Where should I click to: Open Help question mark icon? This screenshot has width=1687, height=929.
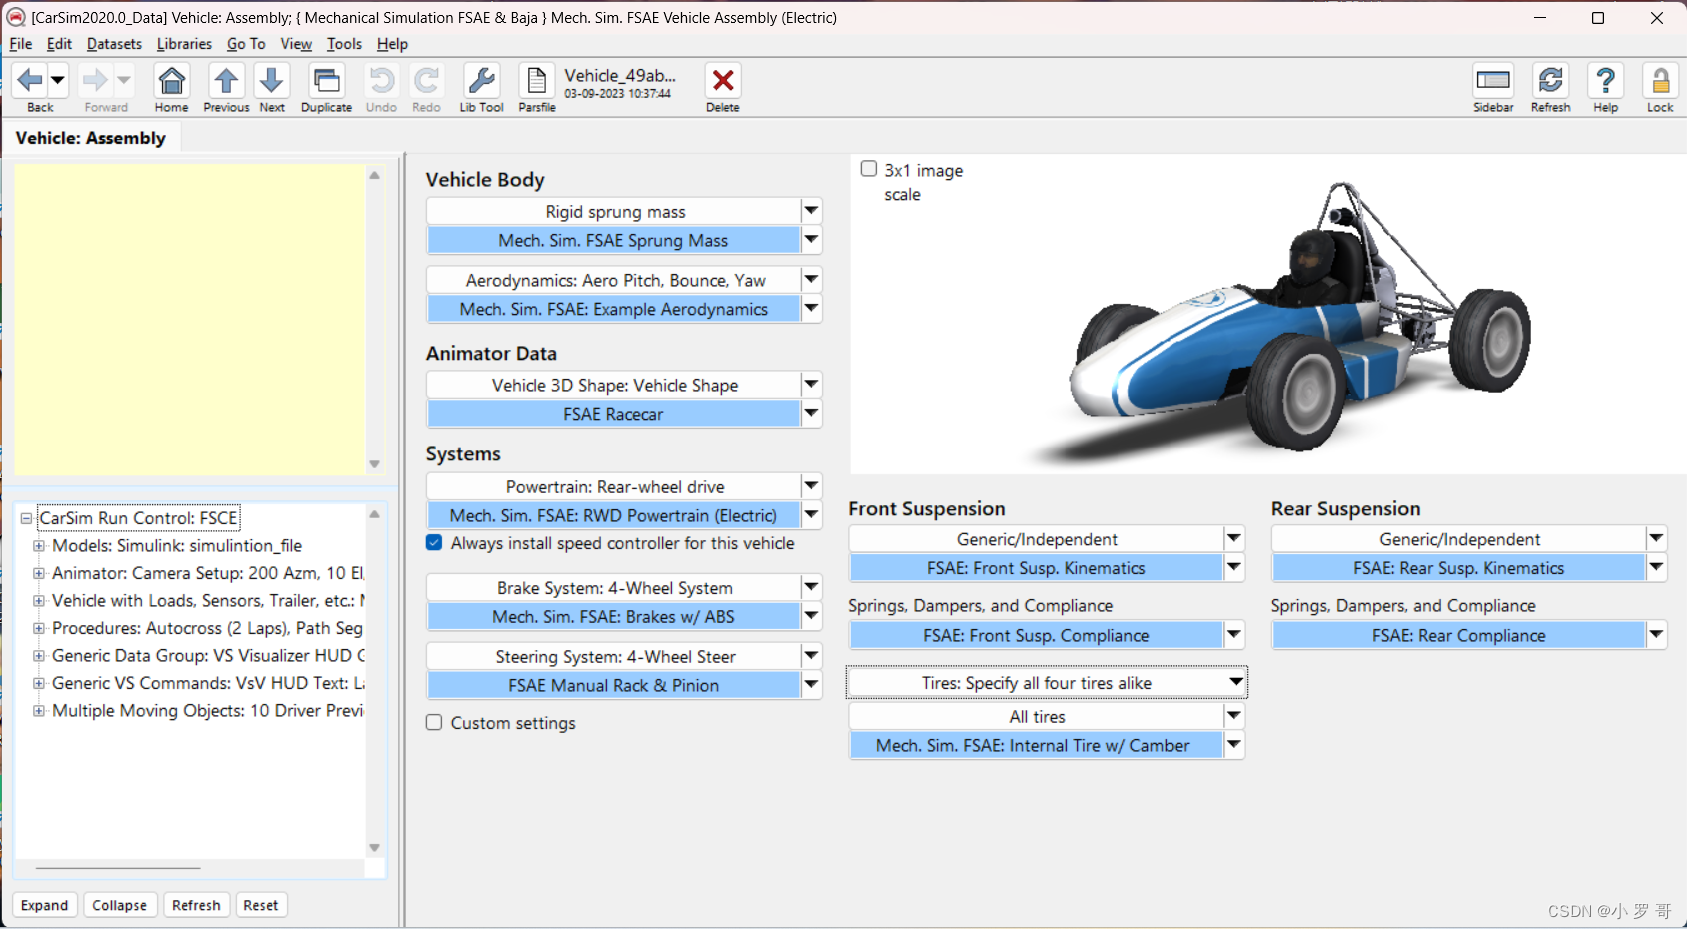[x=1606, y=80]
